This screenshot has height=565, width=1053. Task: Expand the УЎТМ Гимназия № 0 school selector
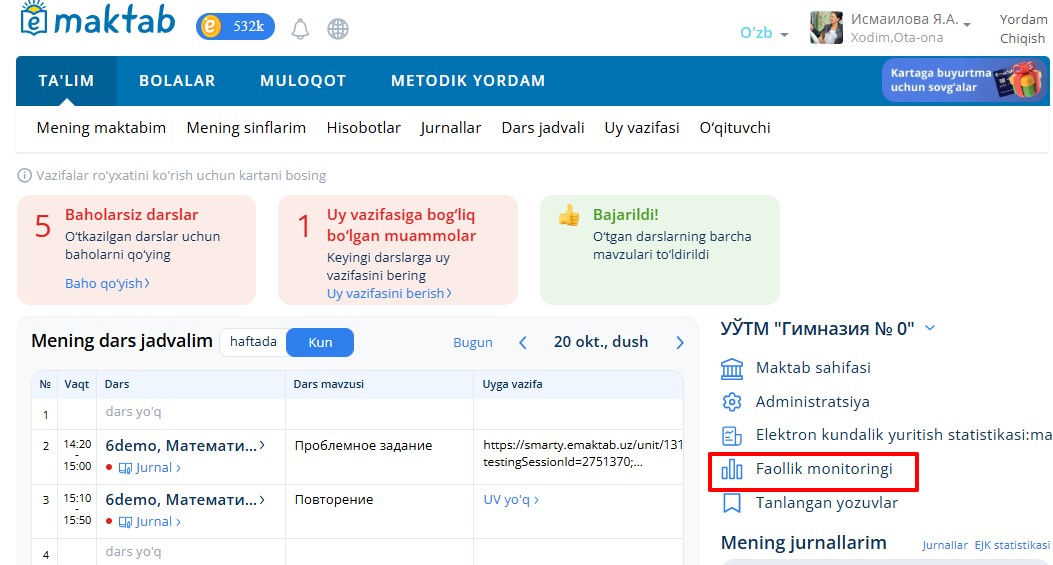click(930, 328)
